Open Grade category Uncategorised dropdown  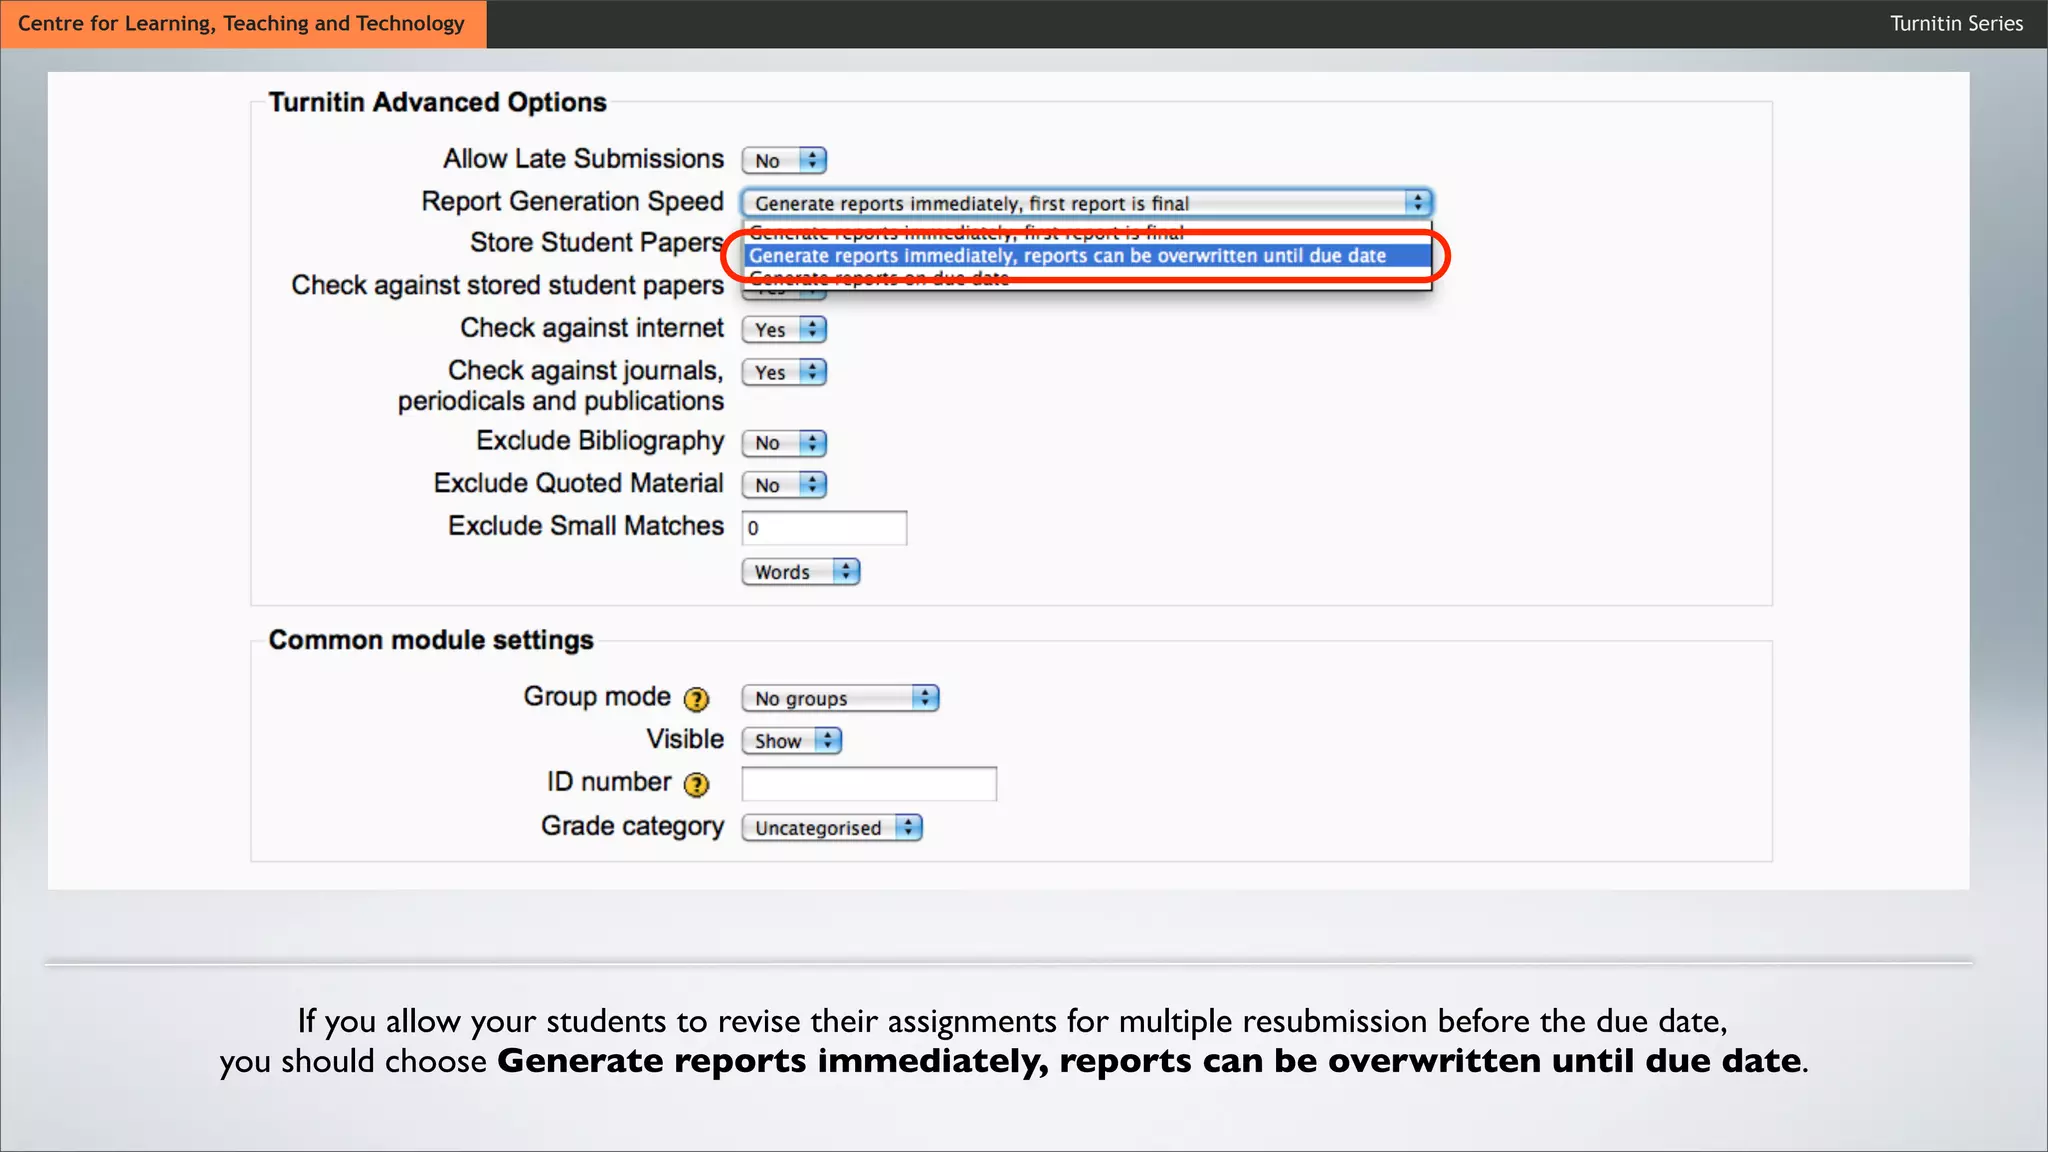(831, 828)
